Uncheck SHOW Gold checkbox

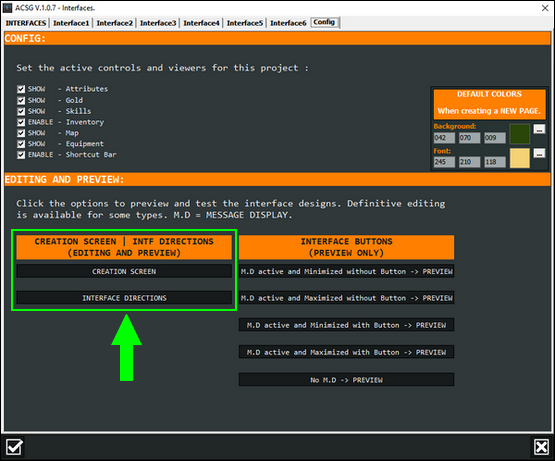point(21,100)
